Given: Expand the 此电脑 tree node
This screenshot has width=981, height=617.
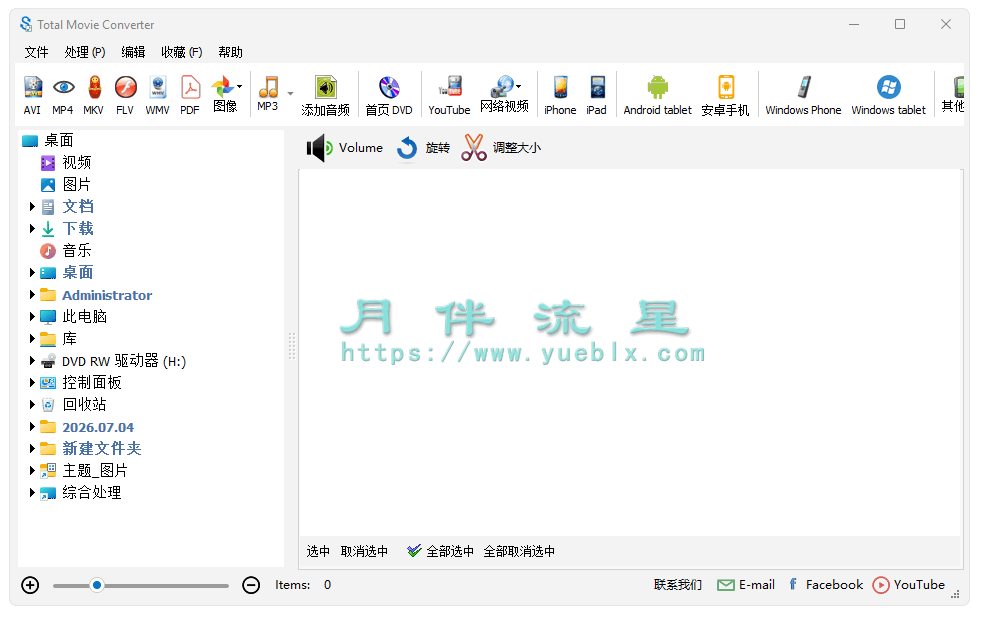Looking at the screenshot, I should coord(32,317).
